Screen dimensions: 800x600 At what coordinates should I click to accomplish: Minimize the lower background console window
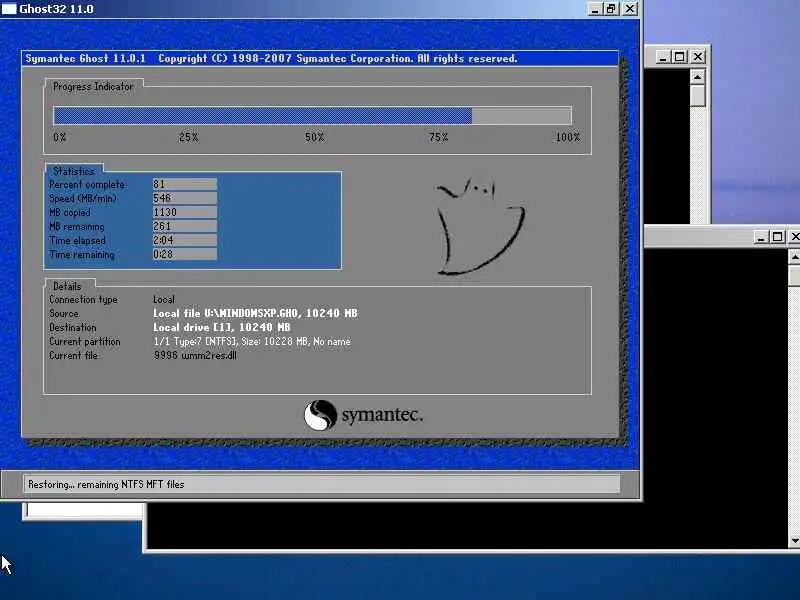pyautogui.click(x=761, y=237)
